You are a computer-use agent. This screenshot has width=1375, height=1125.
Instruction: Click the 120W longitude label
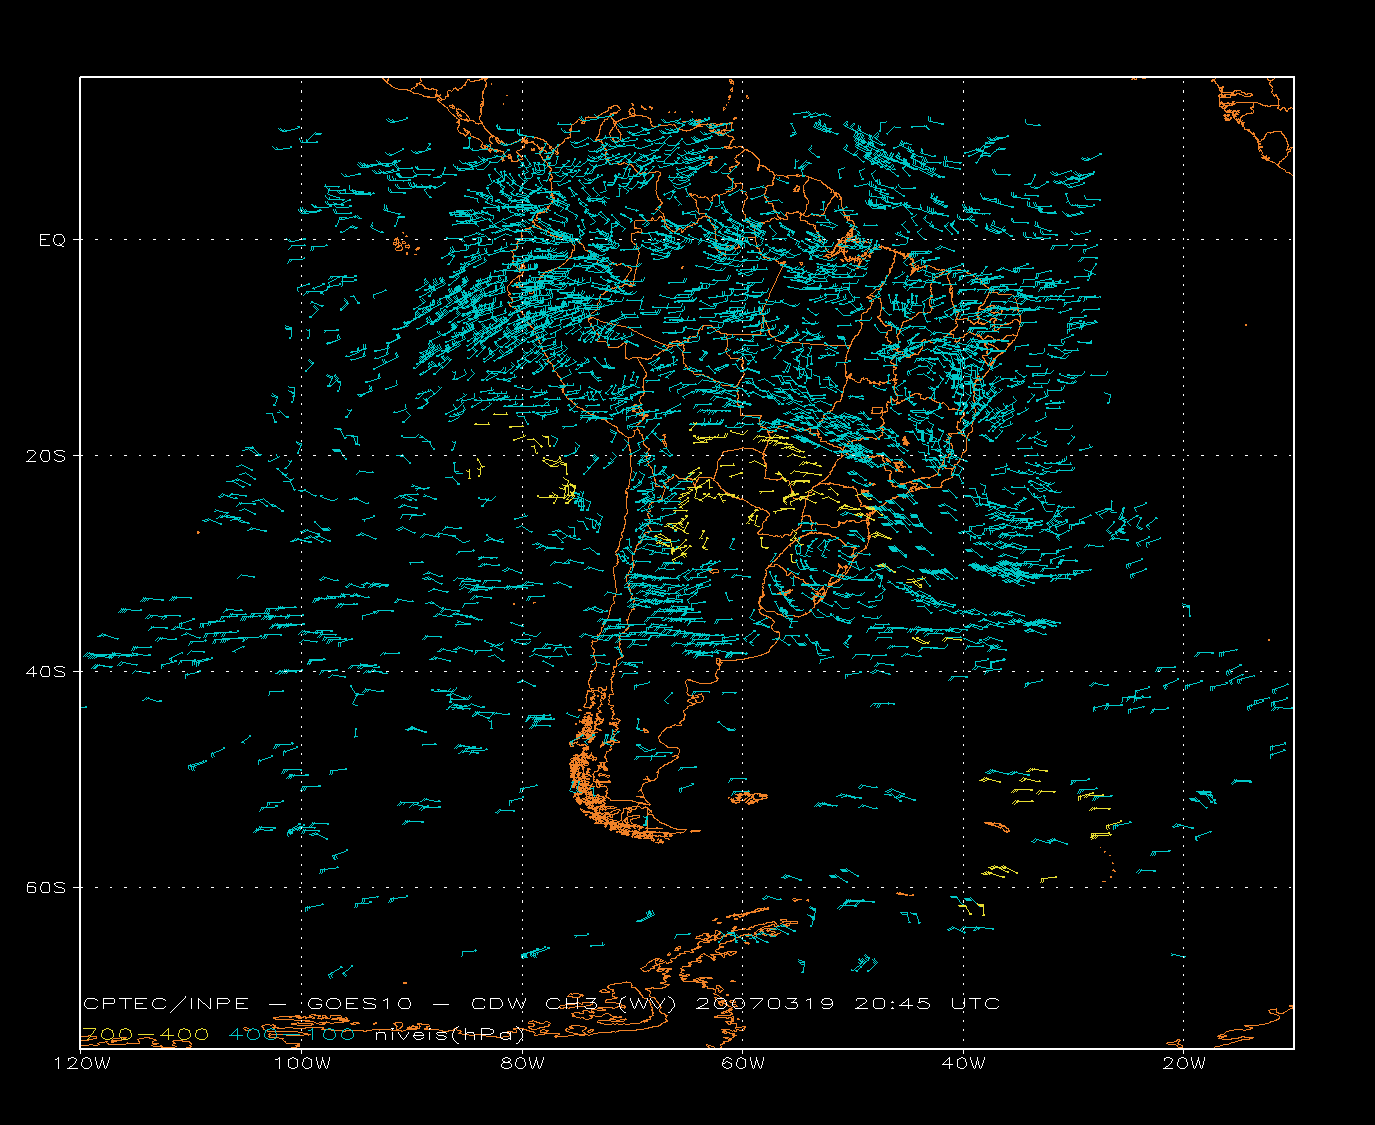tap(82, 1063)
